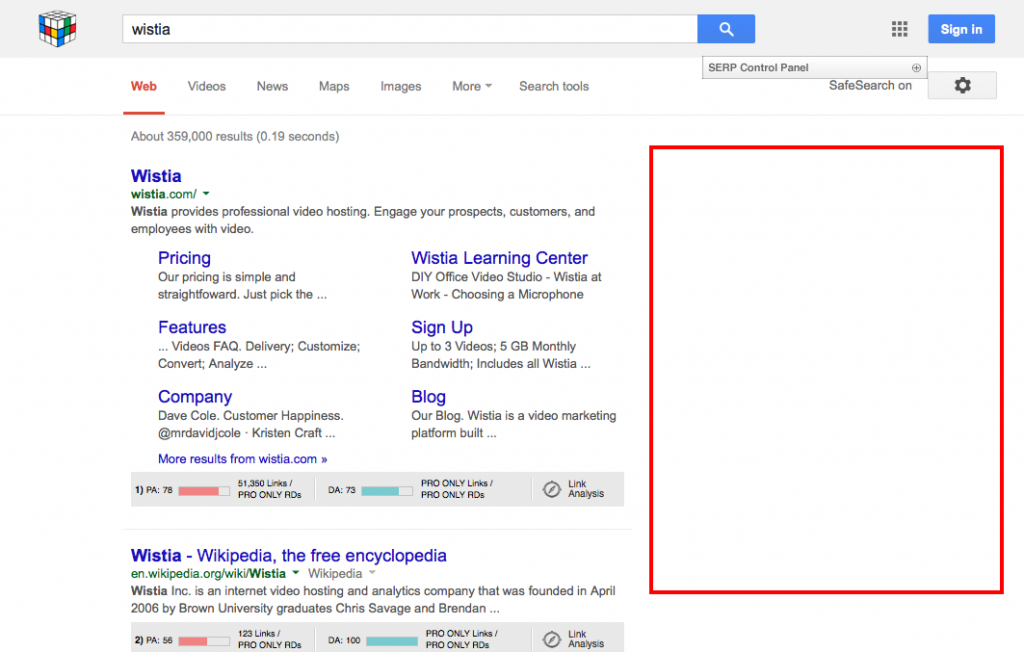1024x652 pixels.
Task: Click the SafeSearch on label
Action: 870,86
